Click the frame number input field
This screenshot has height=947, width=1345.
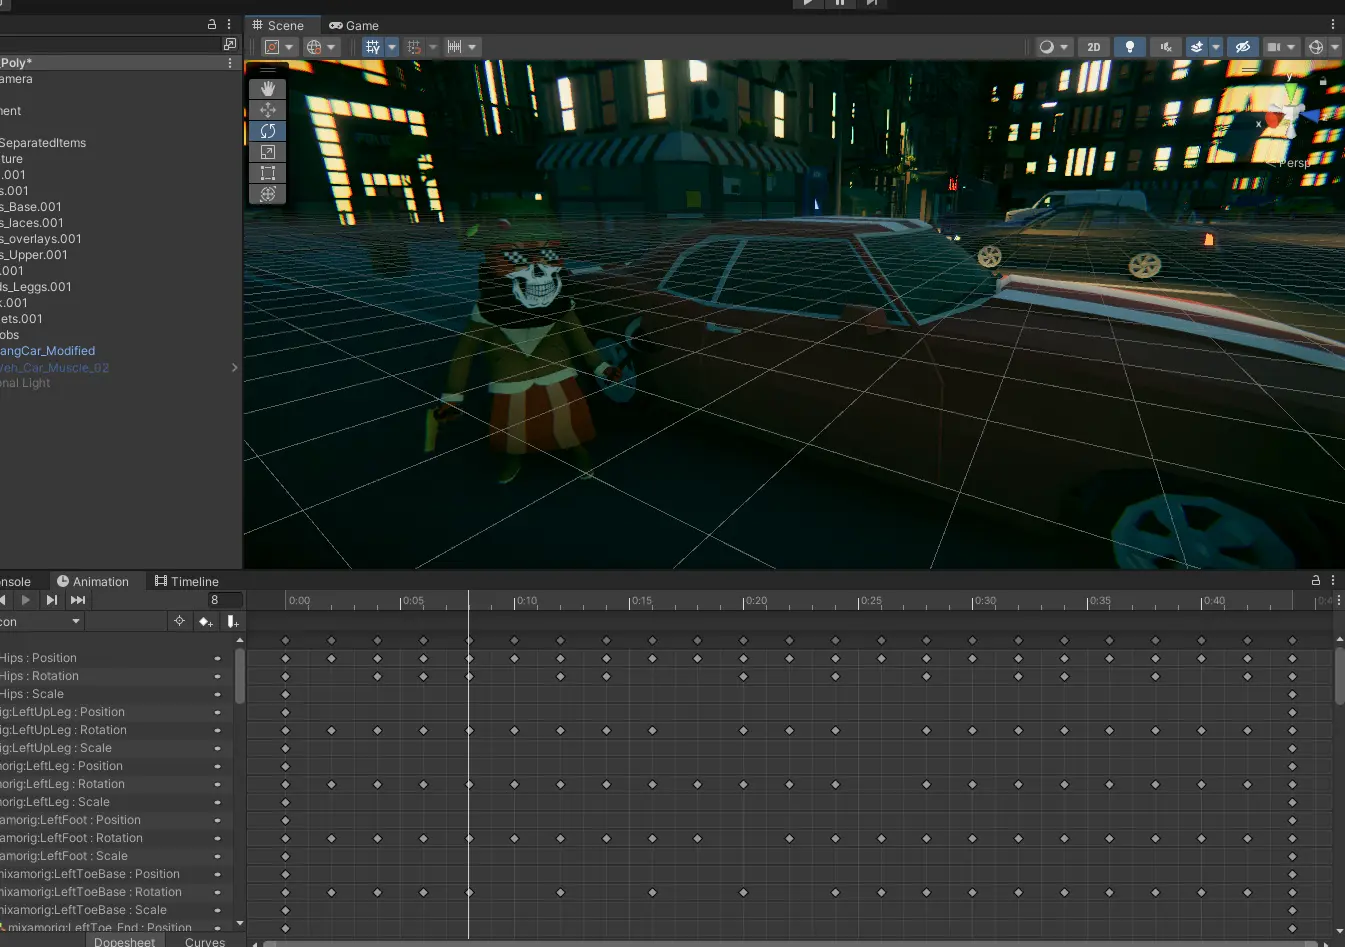tap(223, 600)
